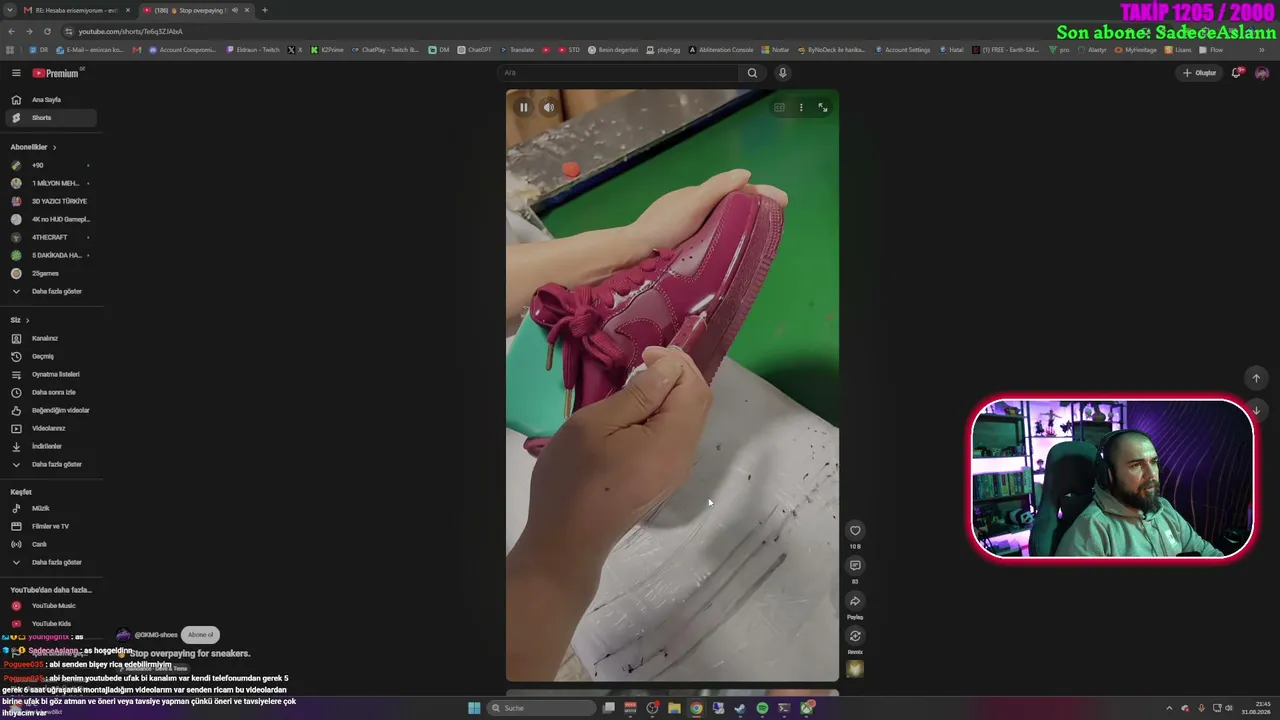1280x720 pixels.
Task: Click the Oluştur create button
Action: coord(1200,73)
